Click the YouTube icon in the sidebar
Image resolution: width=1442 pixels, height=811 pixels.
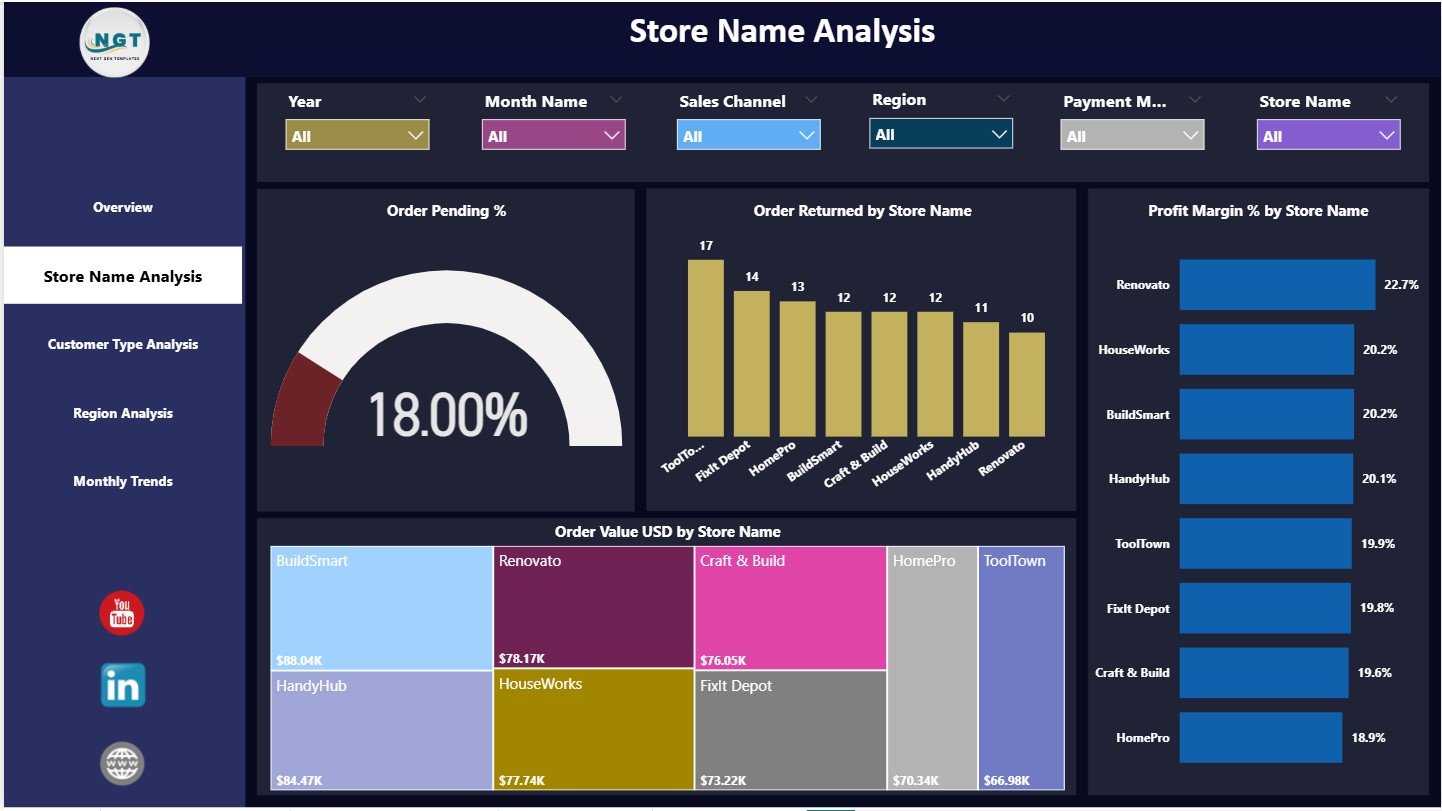tap(121, 613)
